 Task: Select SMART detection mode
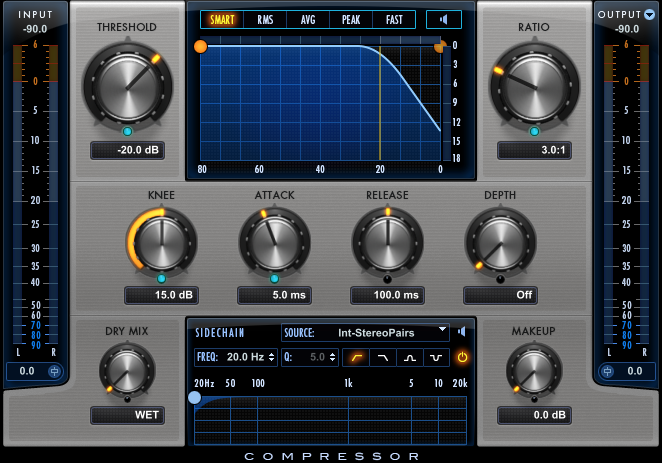click(222, 19)
